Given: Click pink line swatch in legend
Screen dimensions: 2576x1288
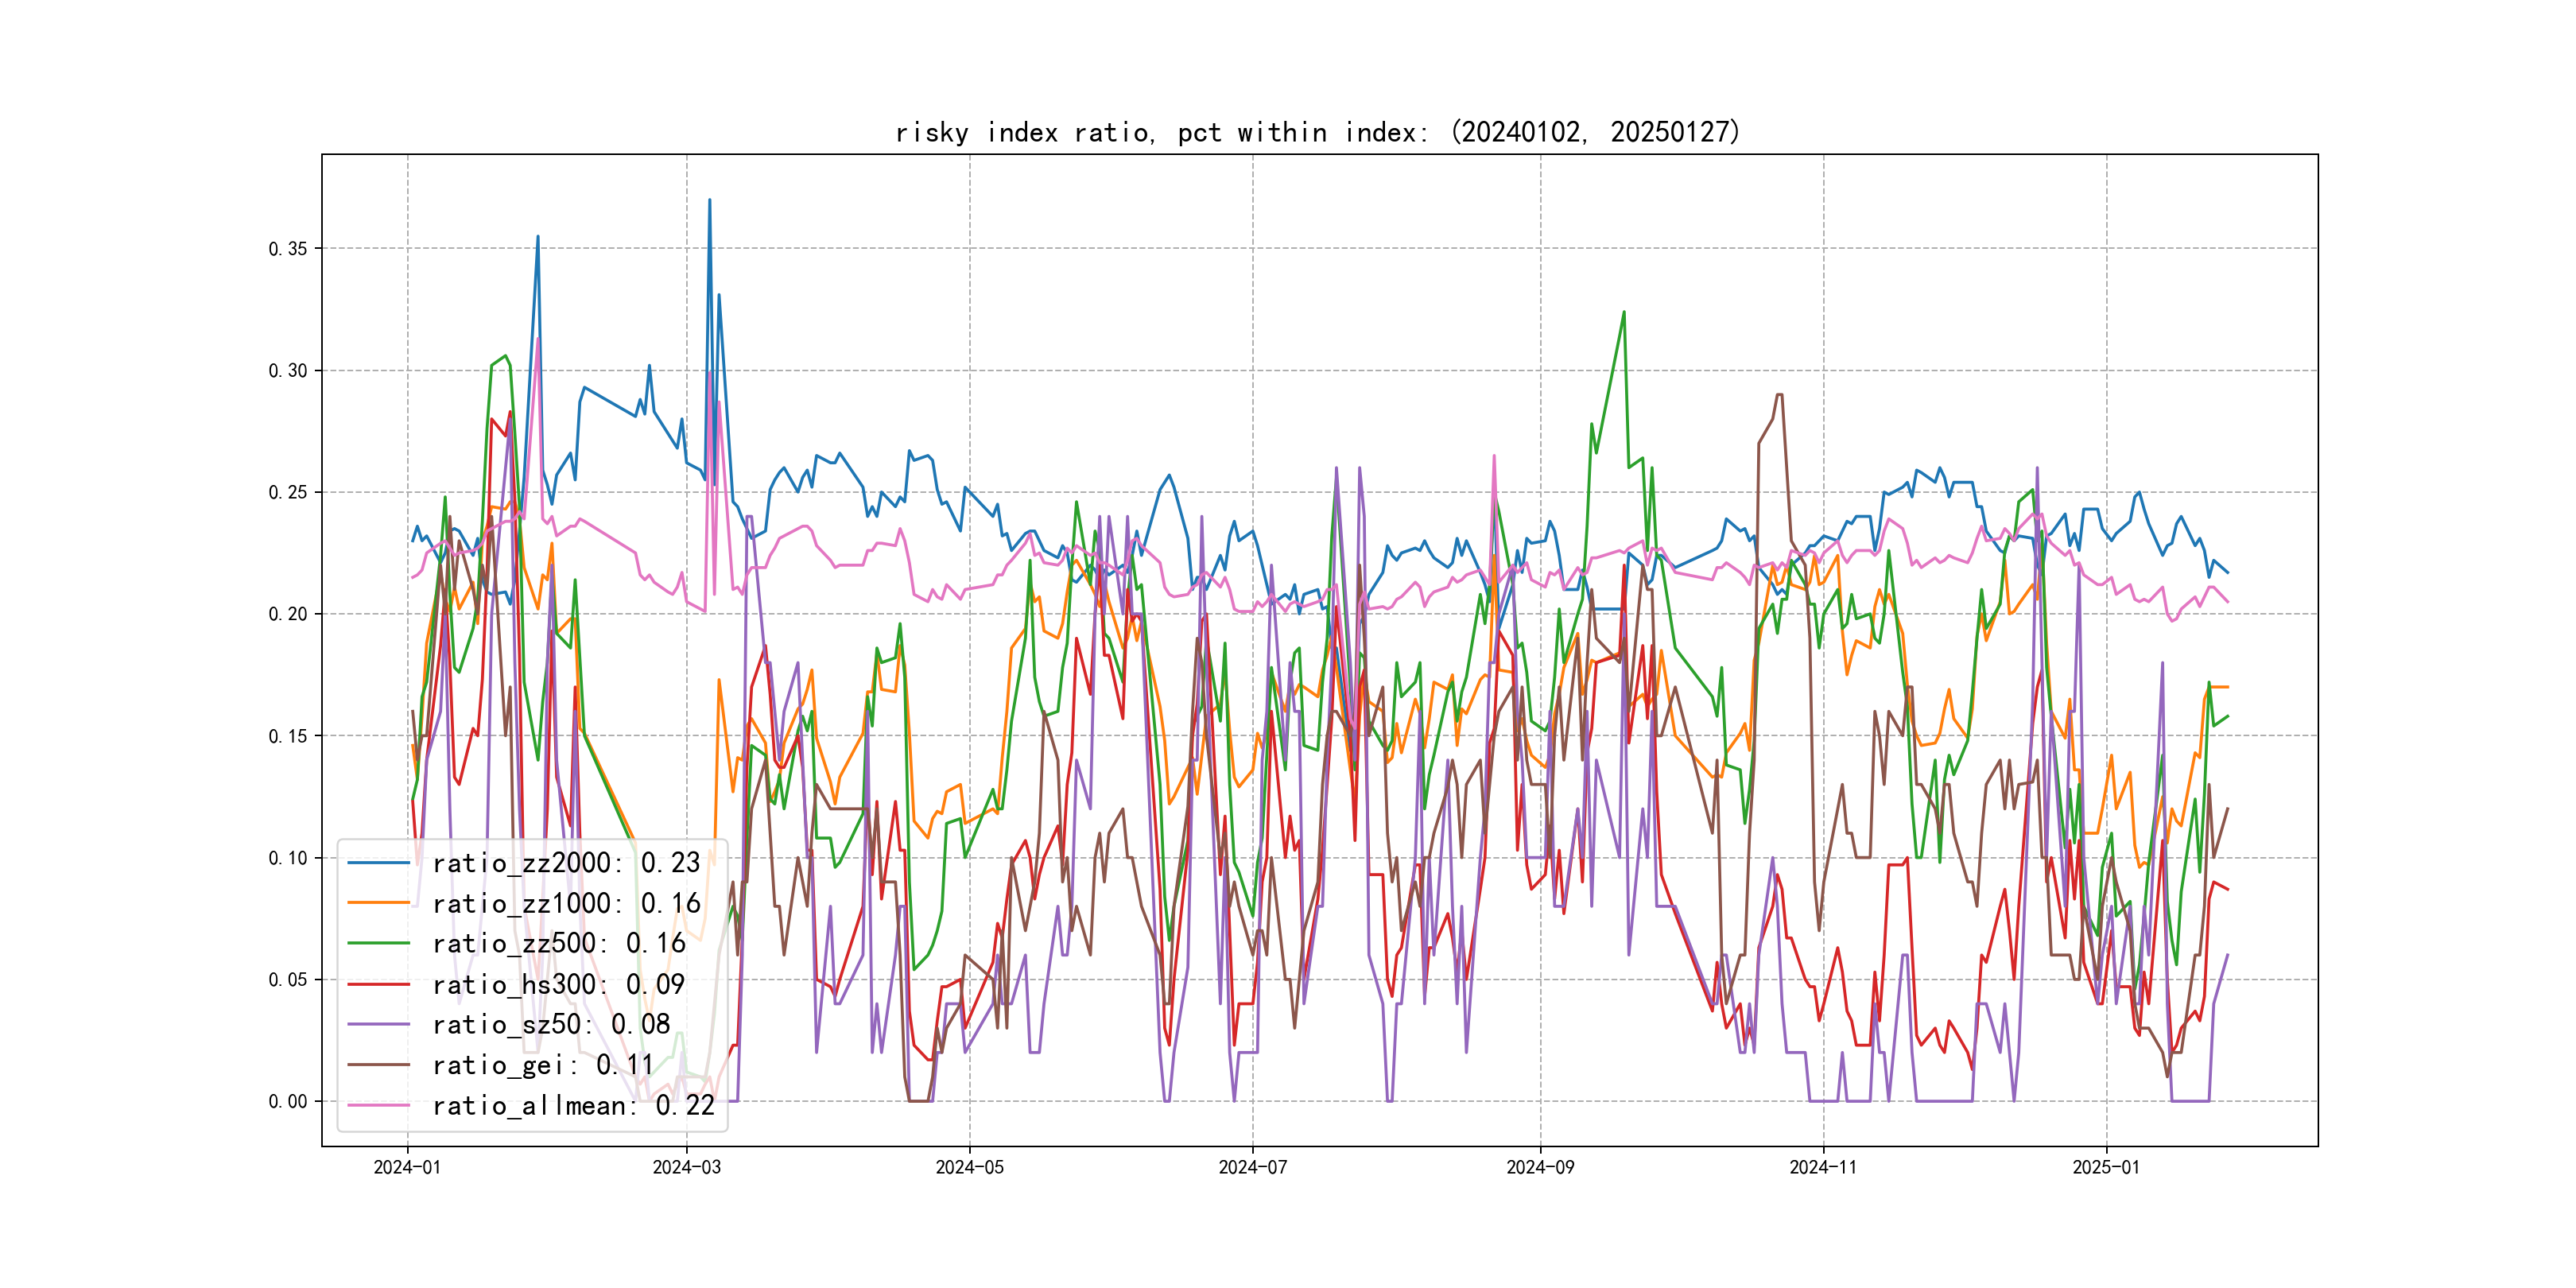Looking at the screenshot, I should pyautogui.click(x=379, y=1106).
